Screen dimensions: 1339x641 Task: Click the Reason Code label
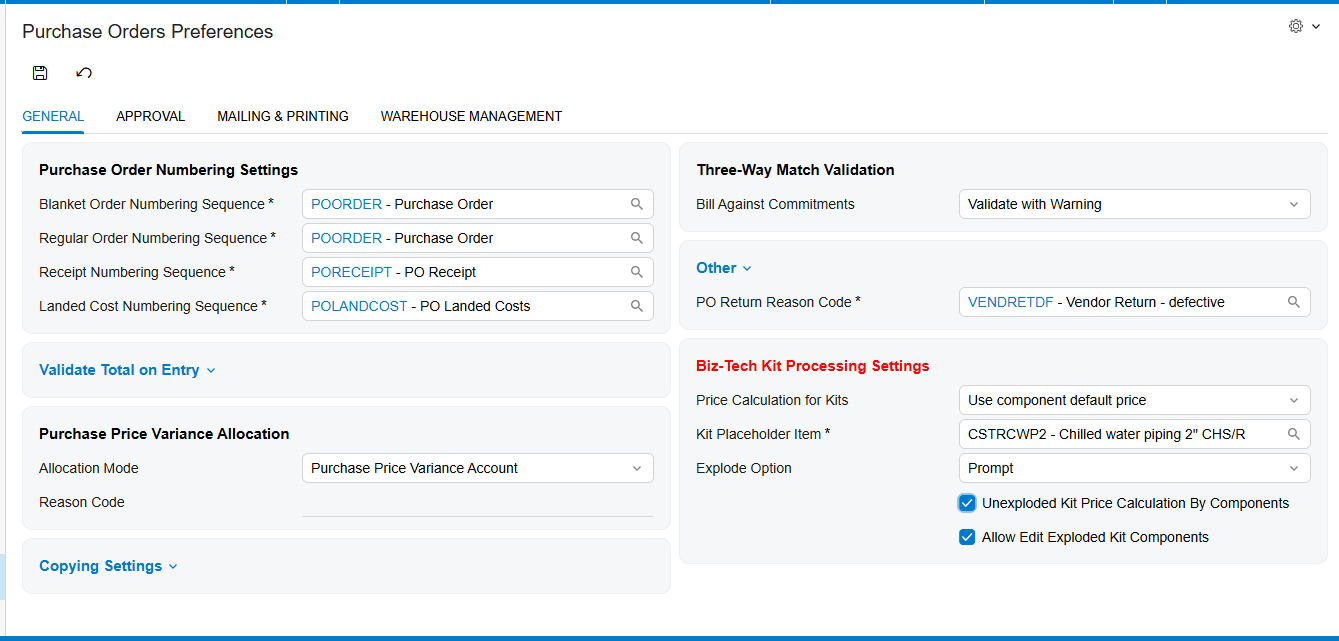click(x=82, y=502)
